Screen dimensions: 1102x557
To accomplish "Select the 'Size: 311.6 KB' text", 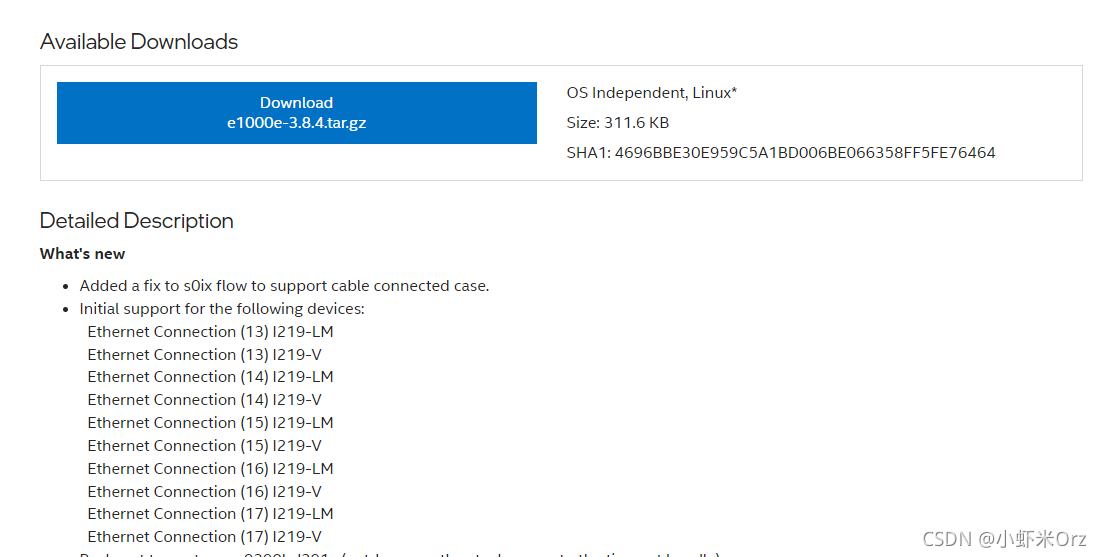I will coord(618,123).
